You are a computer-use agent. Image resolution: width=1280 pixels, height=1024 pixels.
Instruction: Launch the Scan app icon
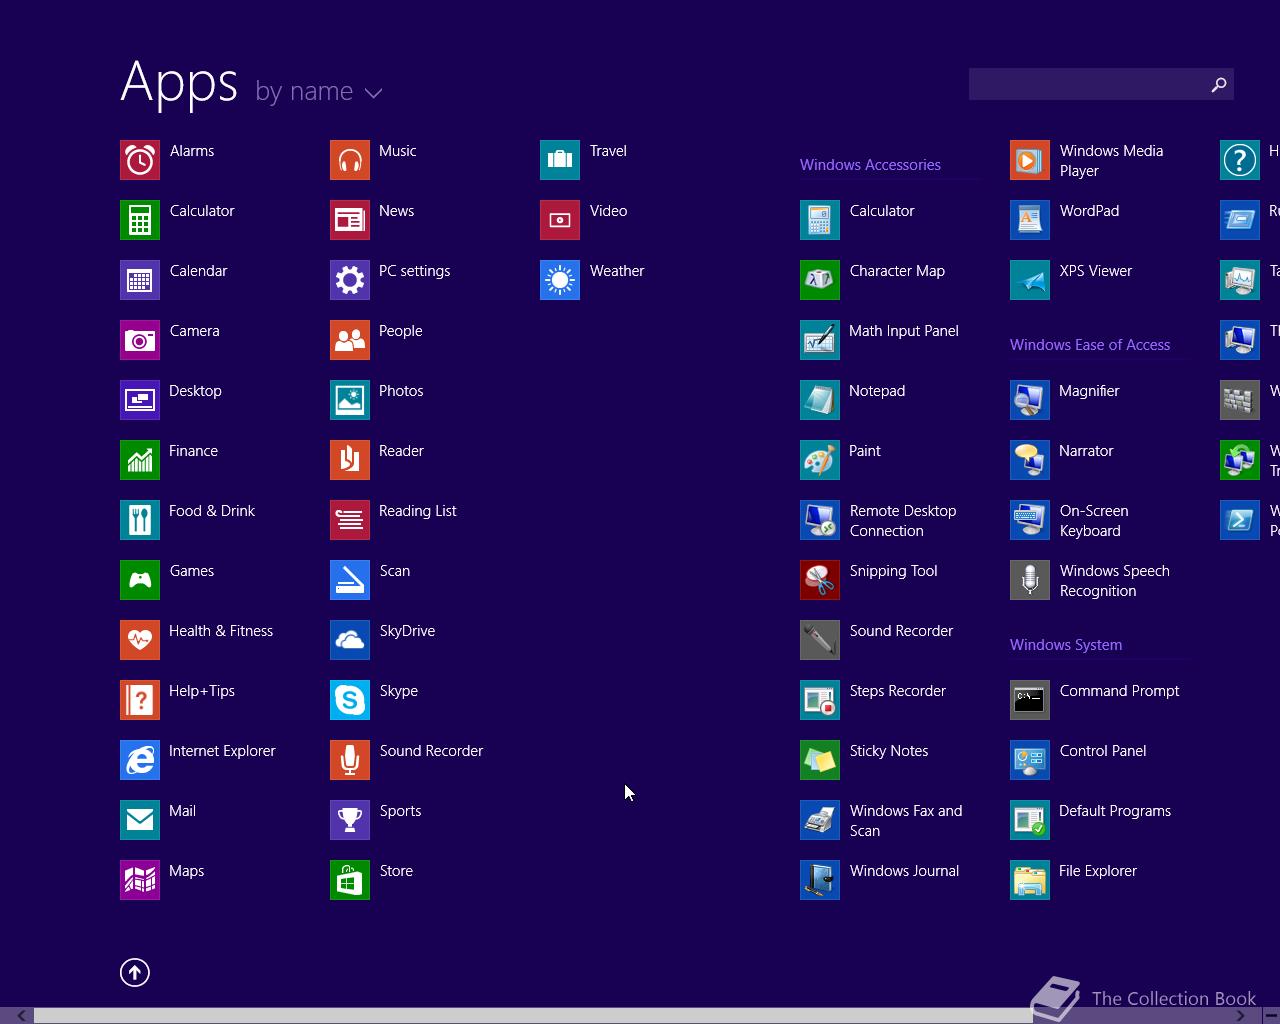(x=350, y=580)
